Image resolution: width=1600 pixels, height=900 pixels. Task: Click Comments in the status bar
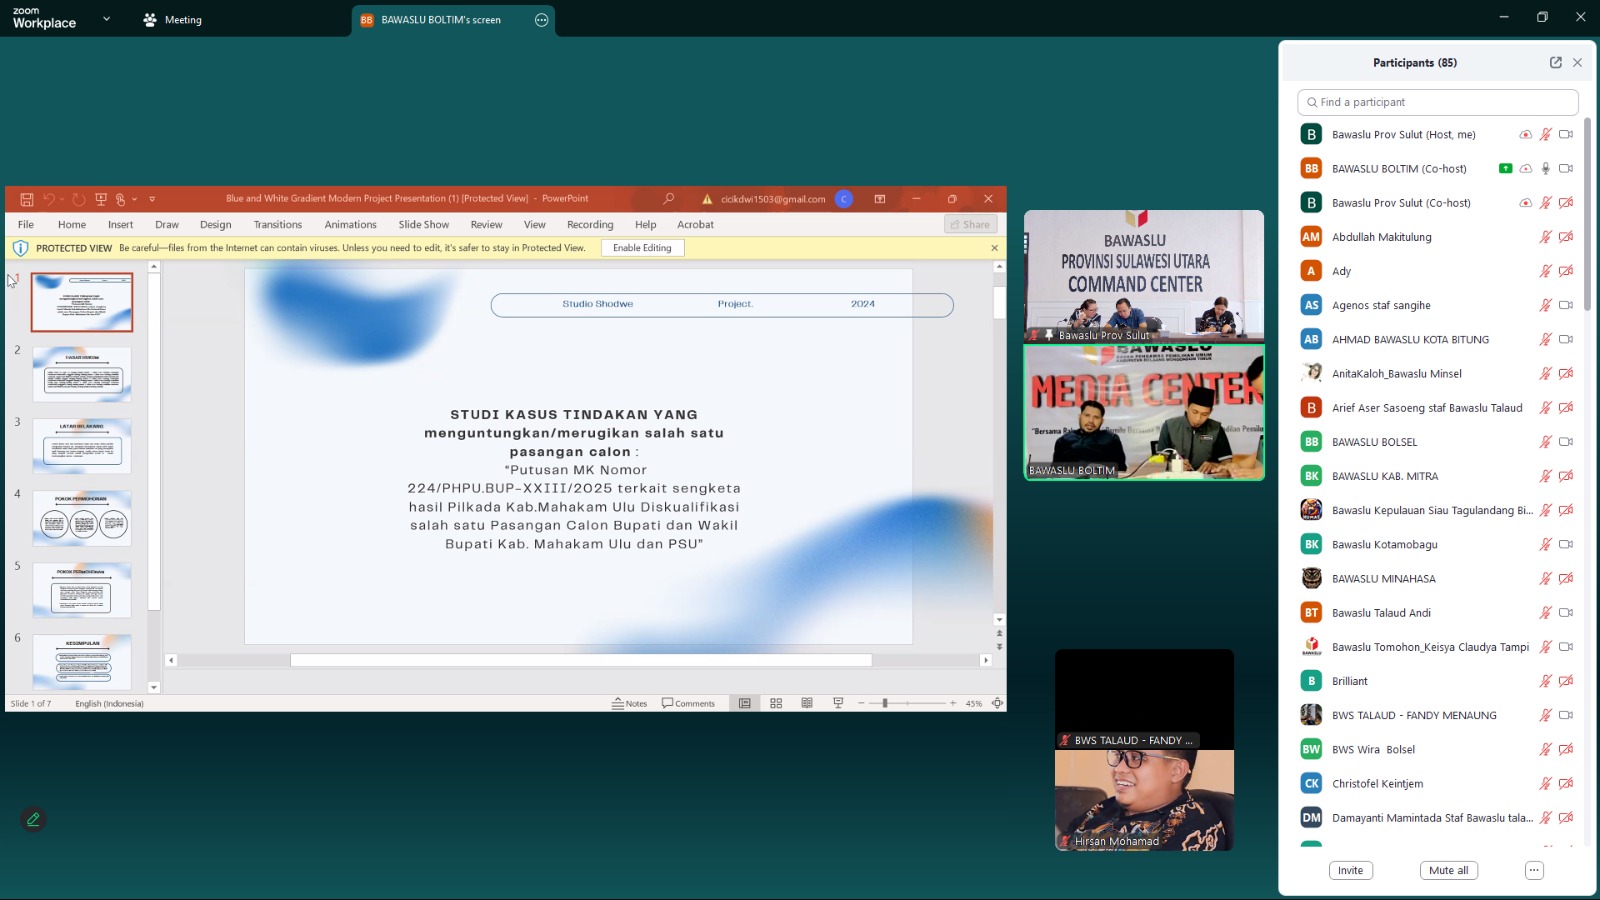pos(688,703)
